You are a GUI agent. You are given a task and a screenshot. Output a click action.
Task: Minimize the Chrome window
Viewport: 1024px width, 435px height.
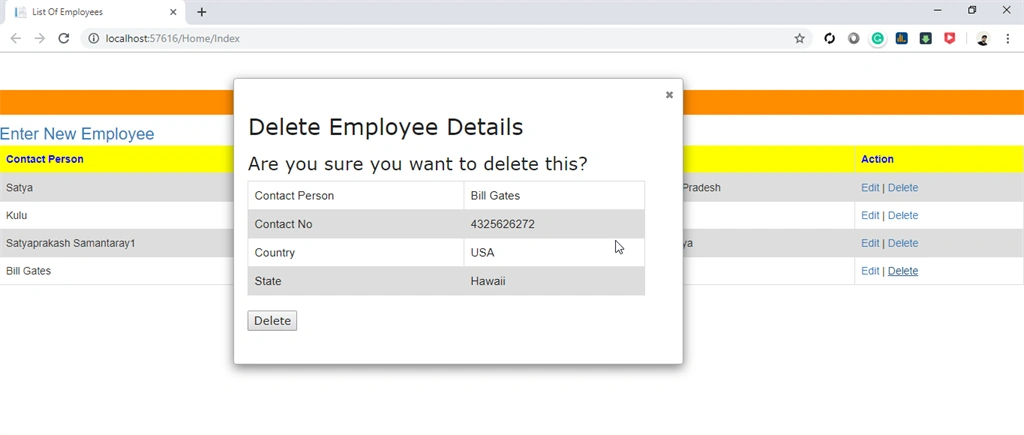pyautogui.click(x=938, y=10)
